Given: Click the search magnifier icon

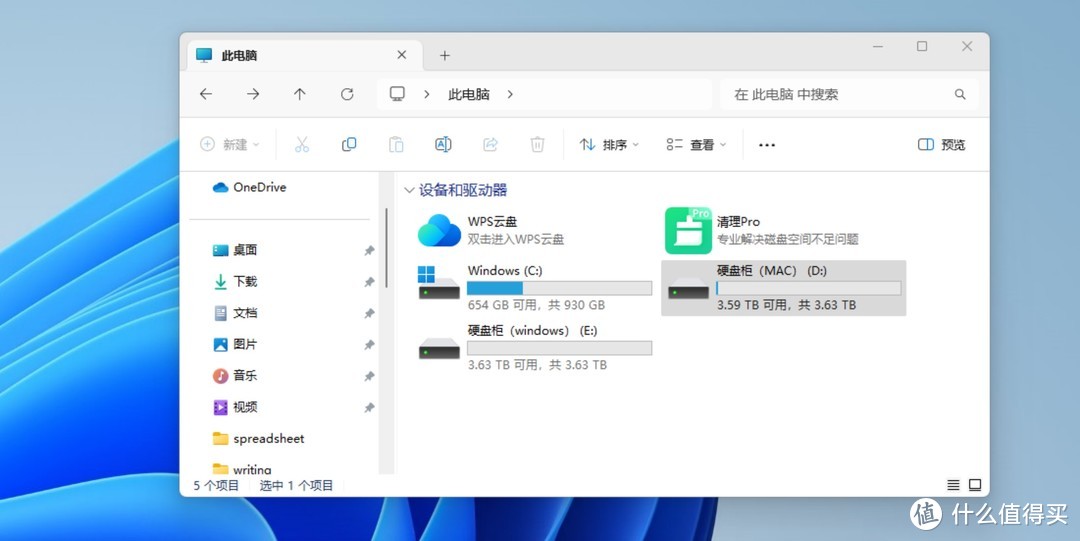Looking at the screenshot, I should [960, 94].
